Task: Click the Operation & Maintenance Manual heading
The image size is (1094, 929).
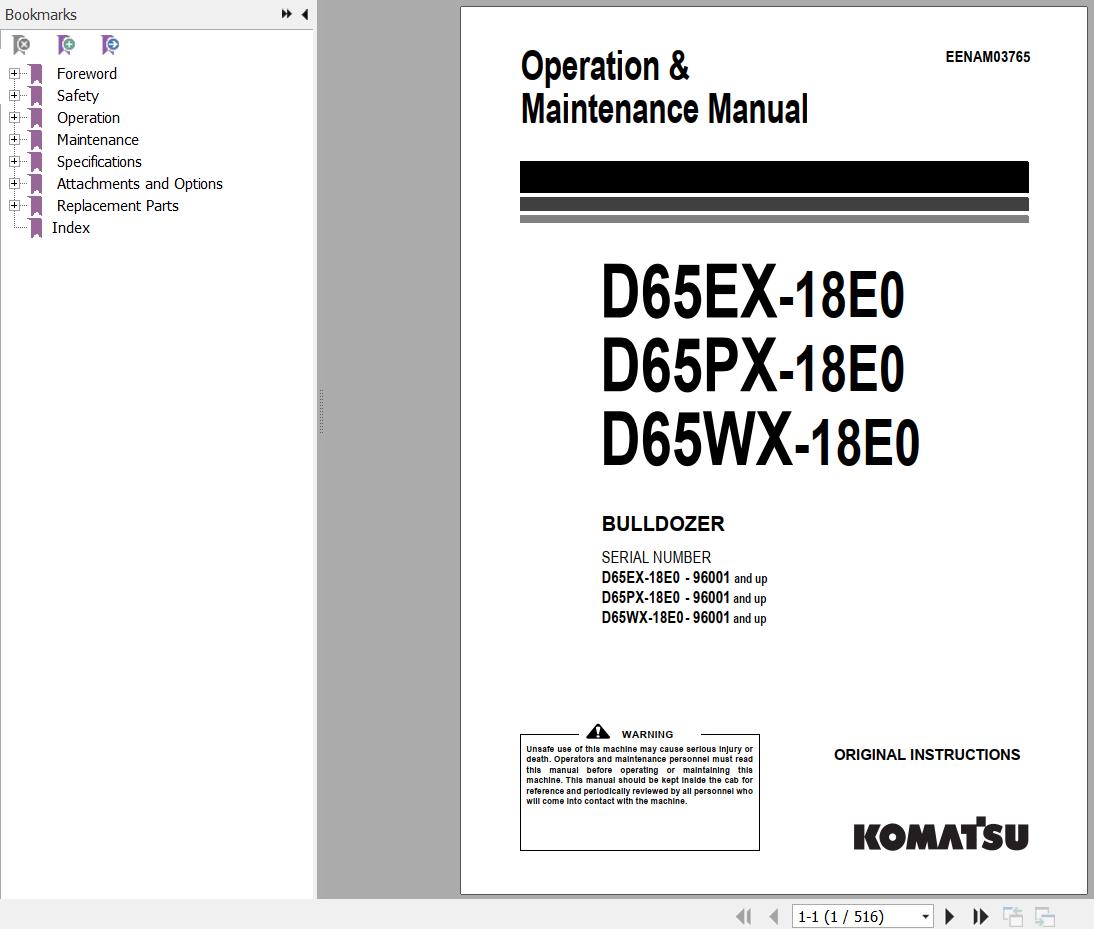Action: [664, 88]
